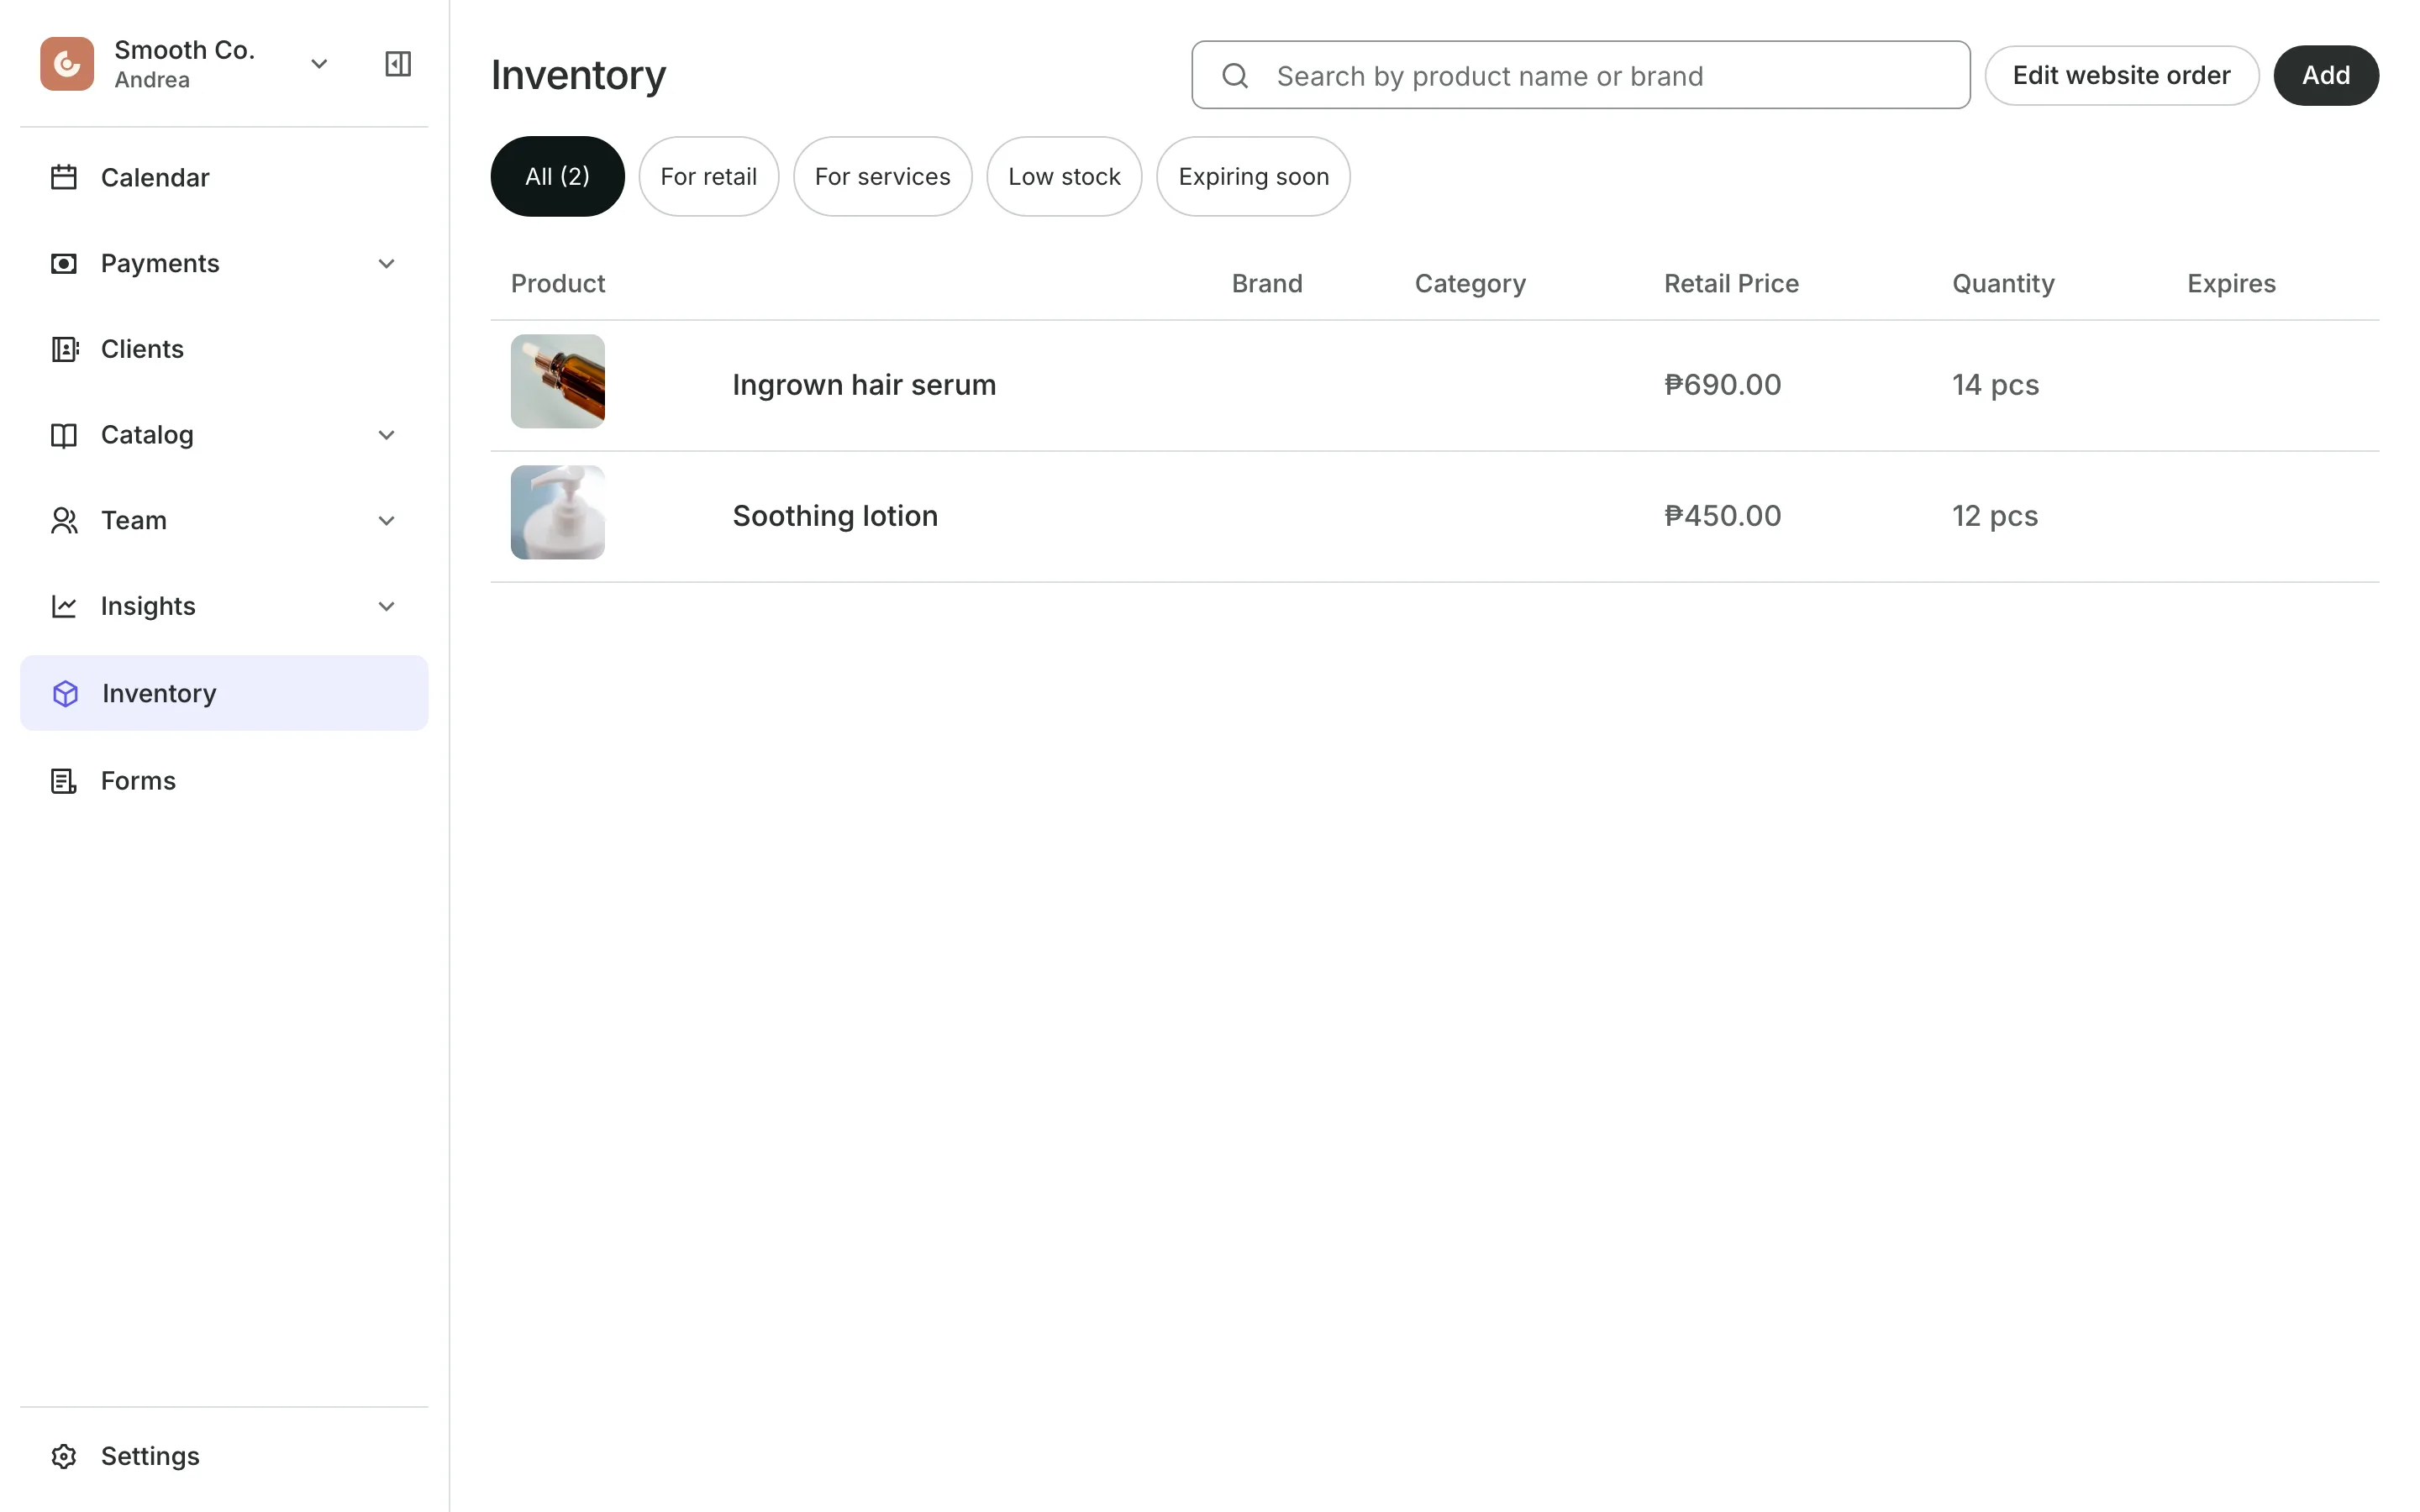Click the Expires column header

click(x=2231, y=284)
